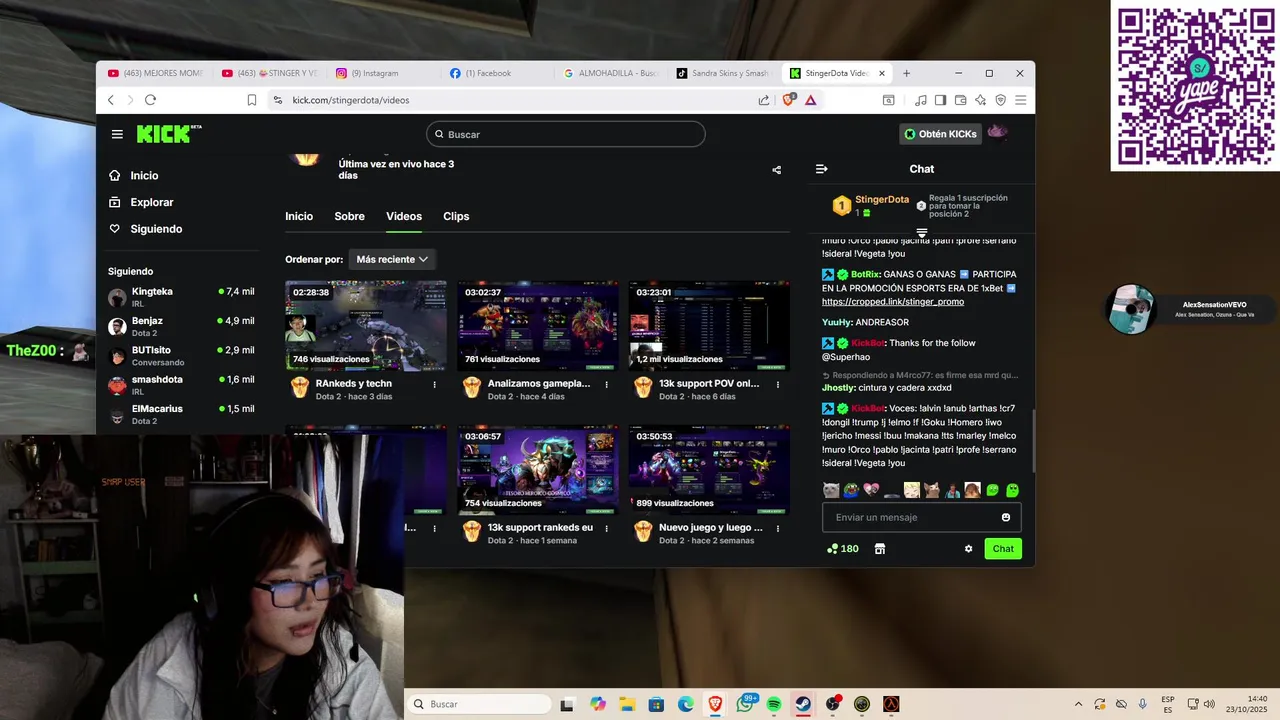Click the Obtén KICKs button
1280x720 pixels.
click(940, 134)
